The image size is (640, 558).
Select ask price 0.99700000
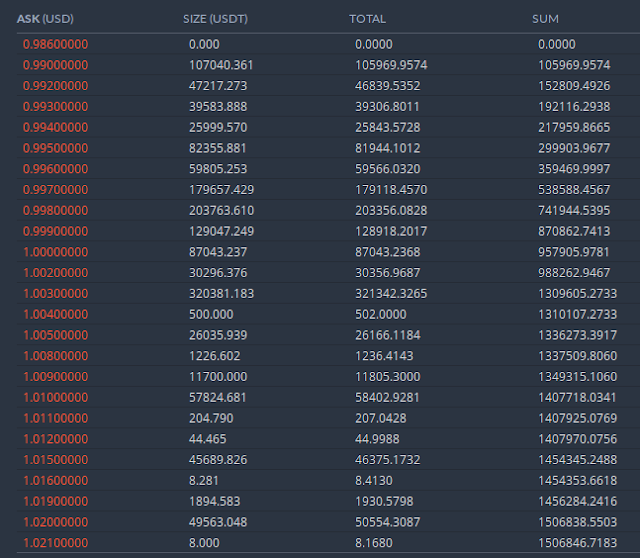point(56,189)
